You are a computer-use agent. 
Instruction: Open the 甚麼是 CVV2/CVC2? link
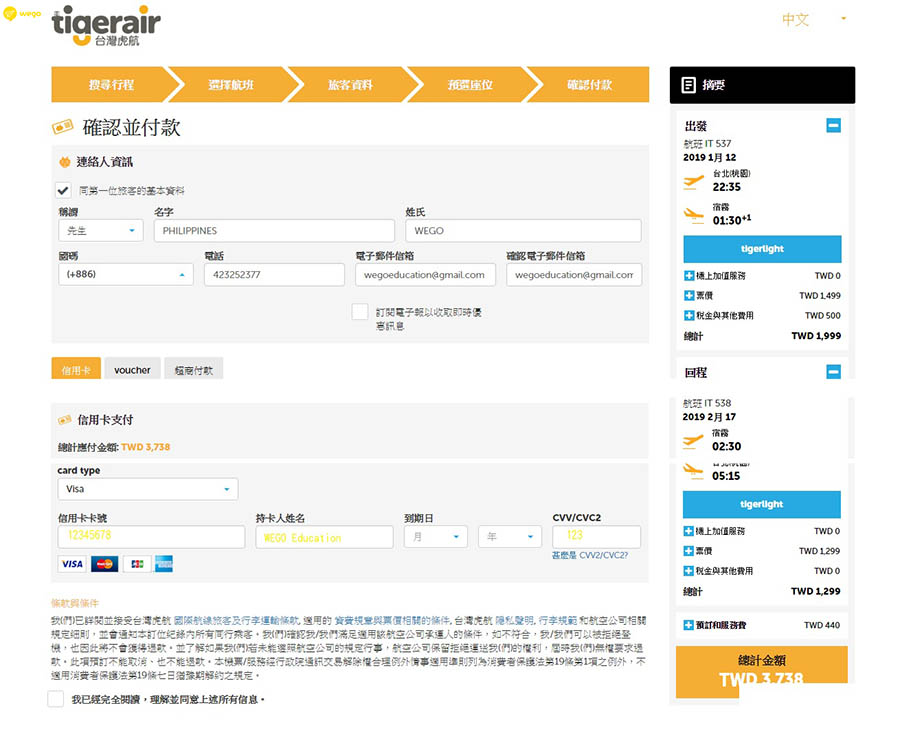(x=589, y=555)
